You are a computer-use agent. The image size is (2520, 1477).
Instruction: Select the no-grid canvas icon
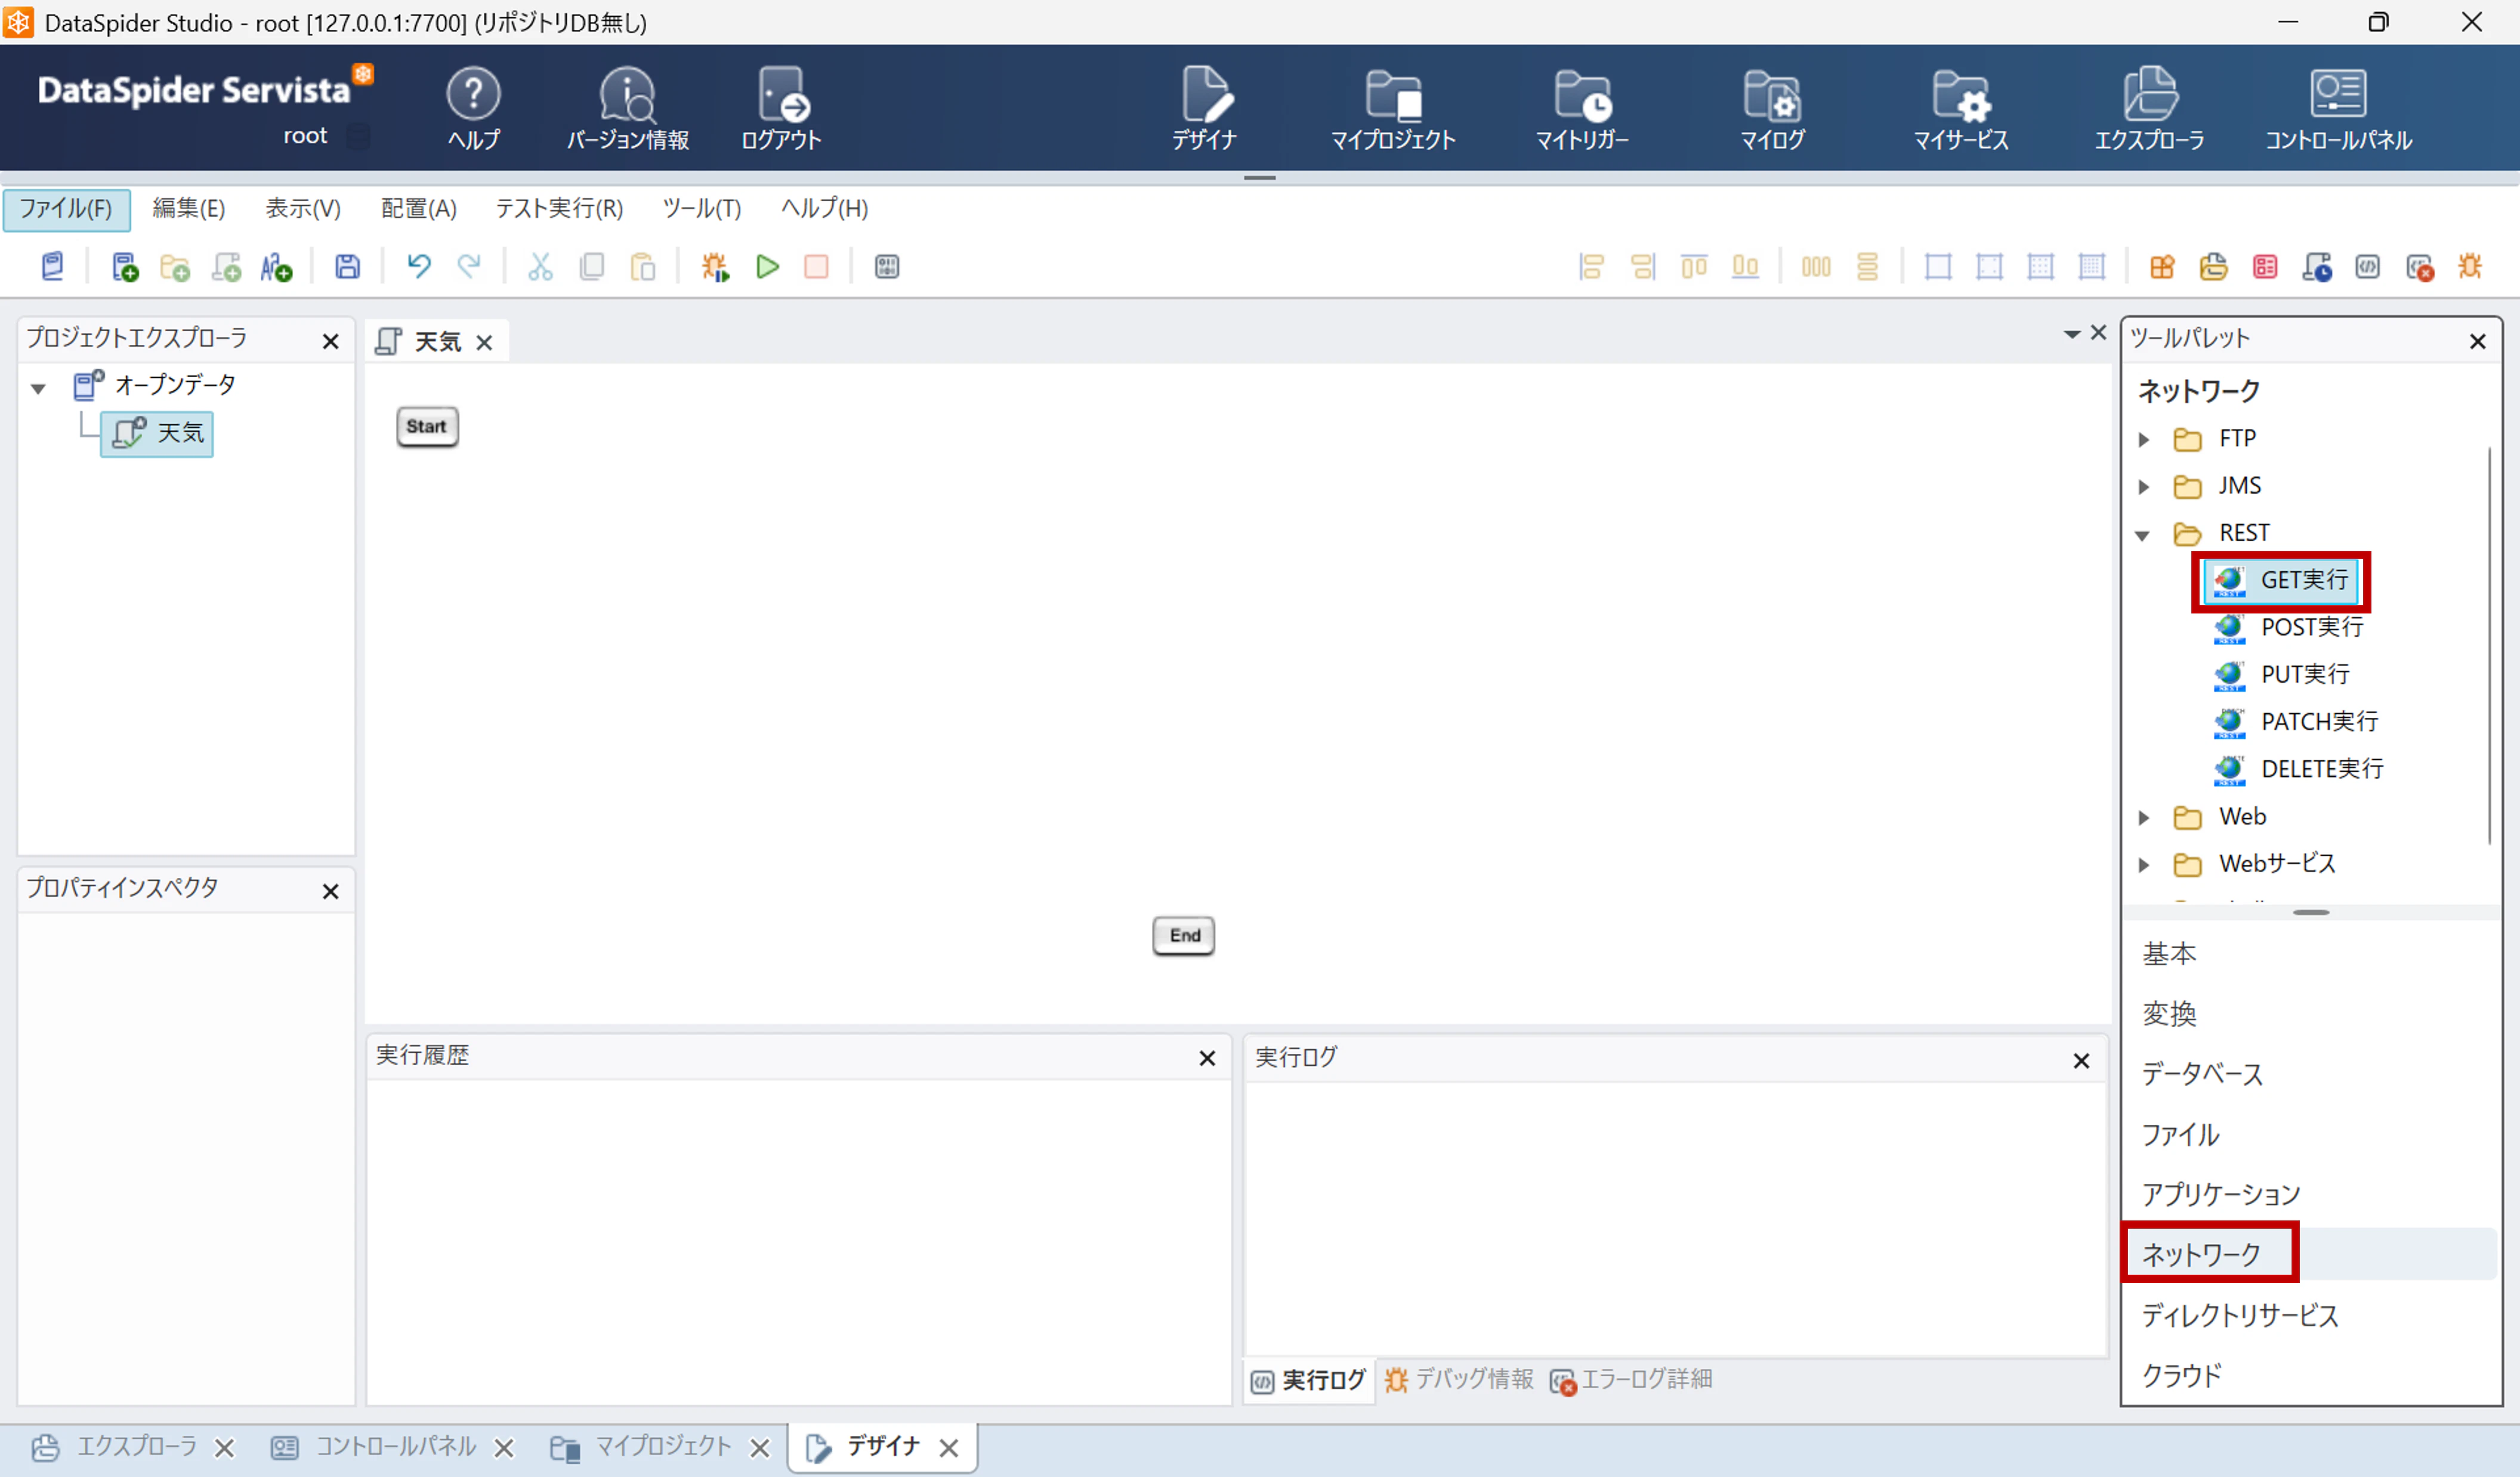coord(1938,267)
